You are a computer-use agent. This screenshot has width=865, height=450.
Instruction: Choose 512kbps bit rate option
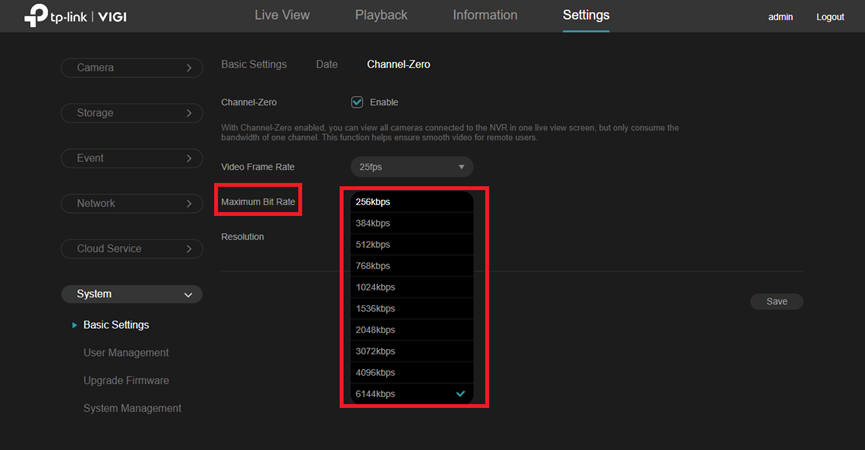point(412,244)
